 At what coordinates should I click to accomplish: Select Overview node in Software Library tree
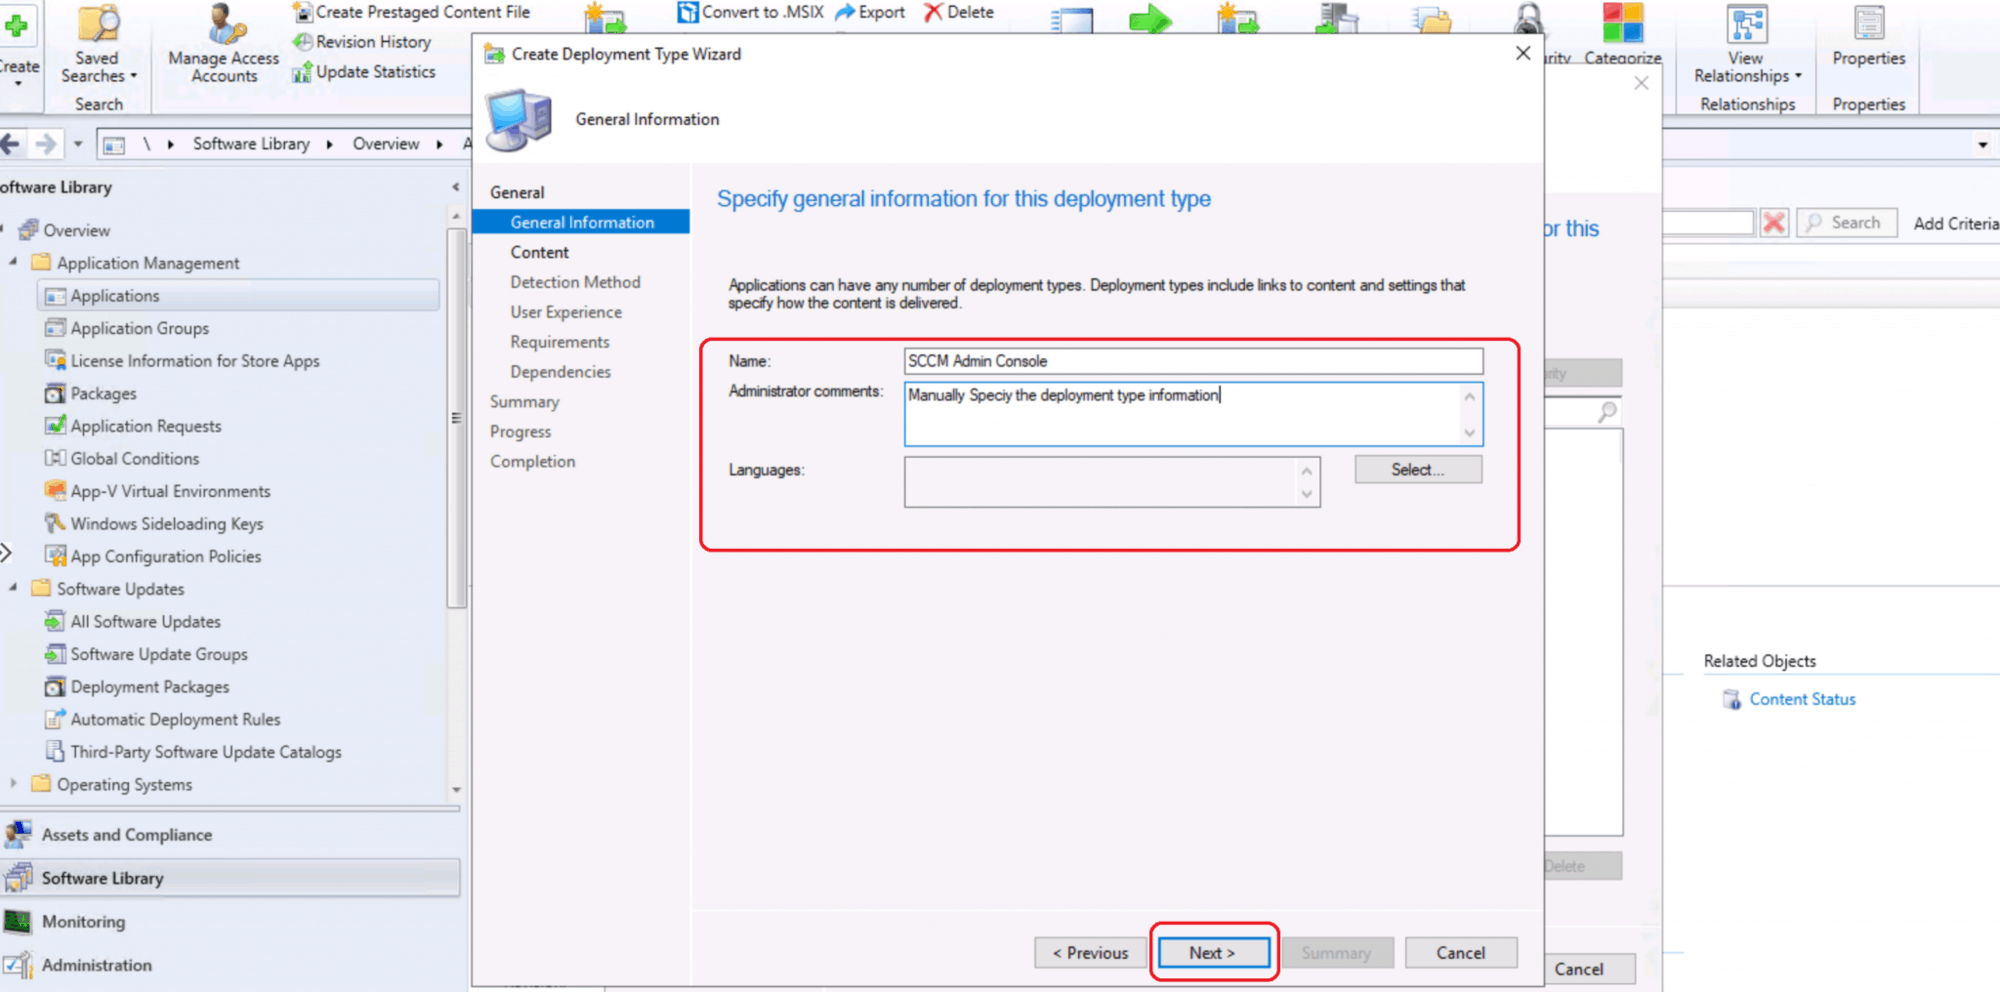click(x=76, y=230)
